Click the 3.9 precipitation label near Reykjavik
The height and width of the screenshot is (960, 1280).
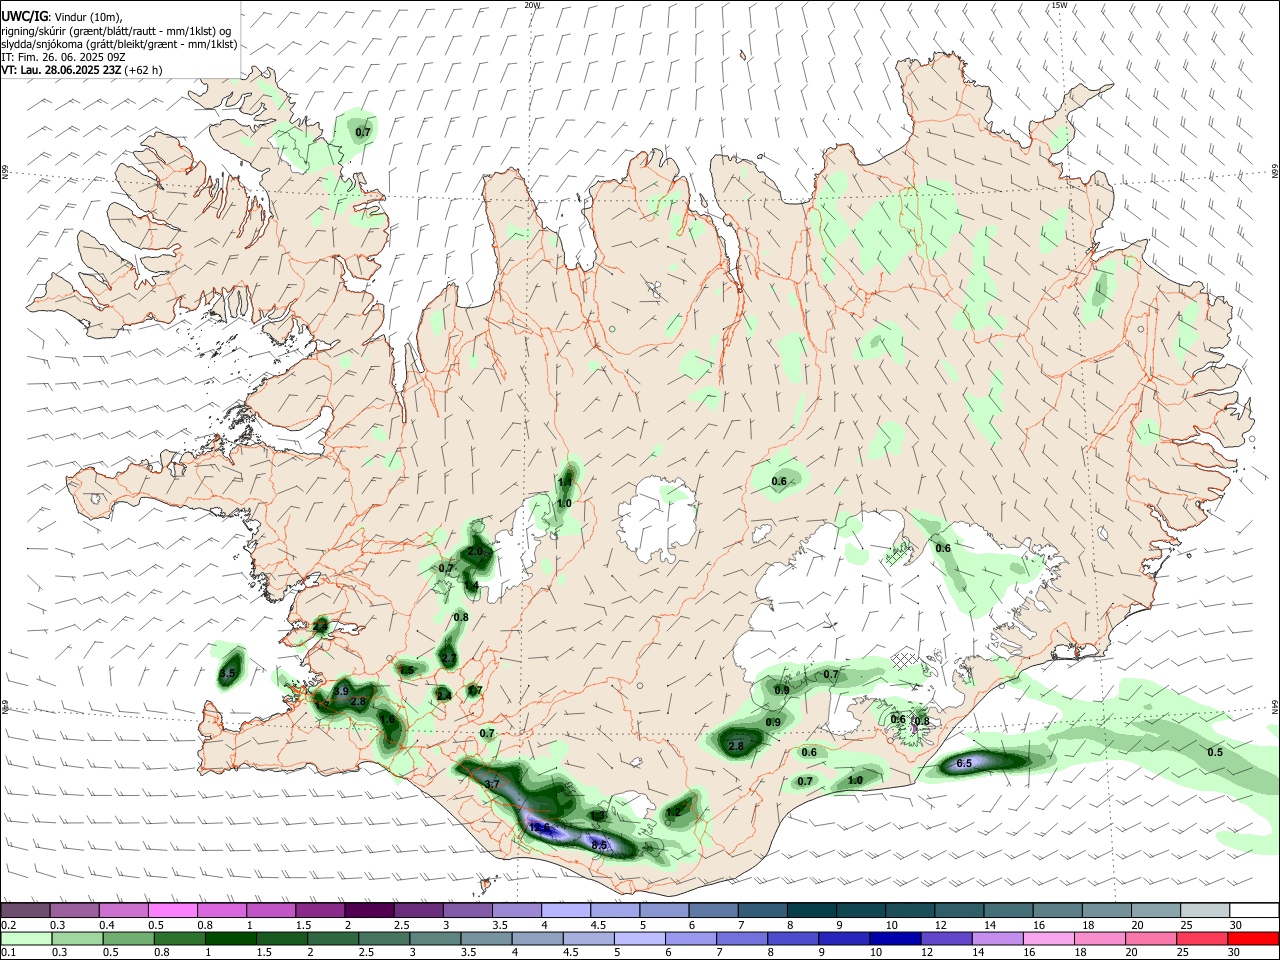[340, 691]
